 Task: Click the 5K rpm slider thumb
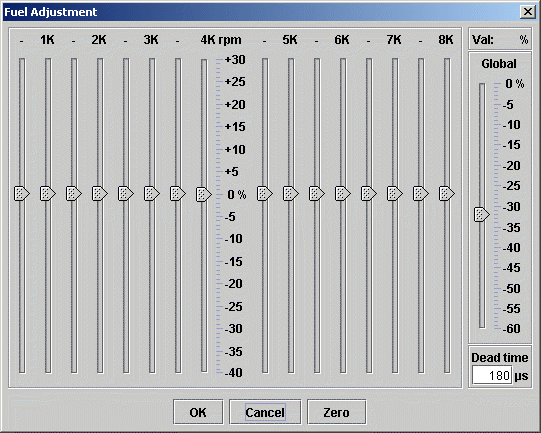point(291,193)
